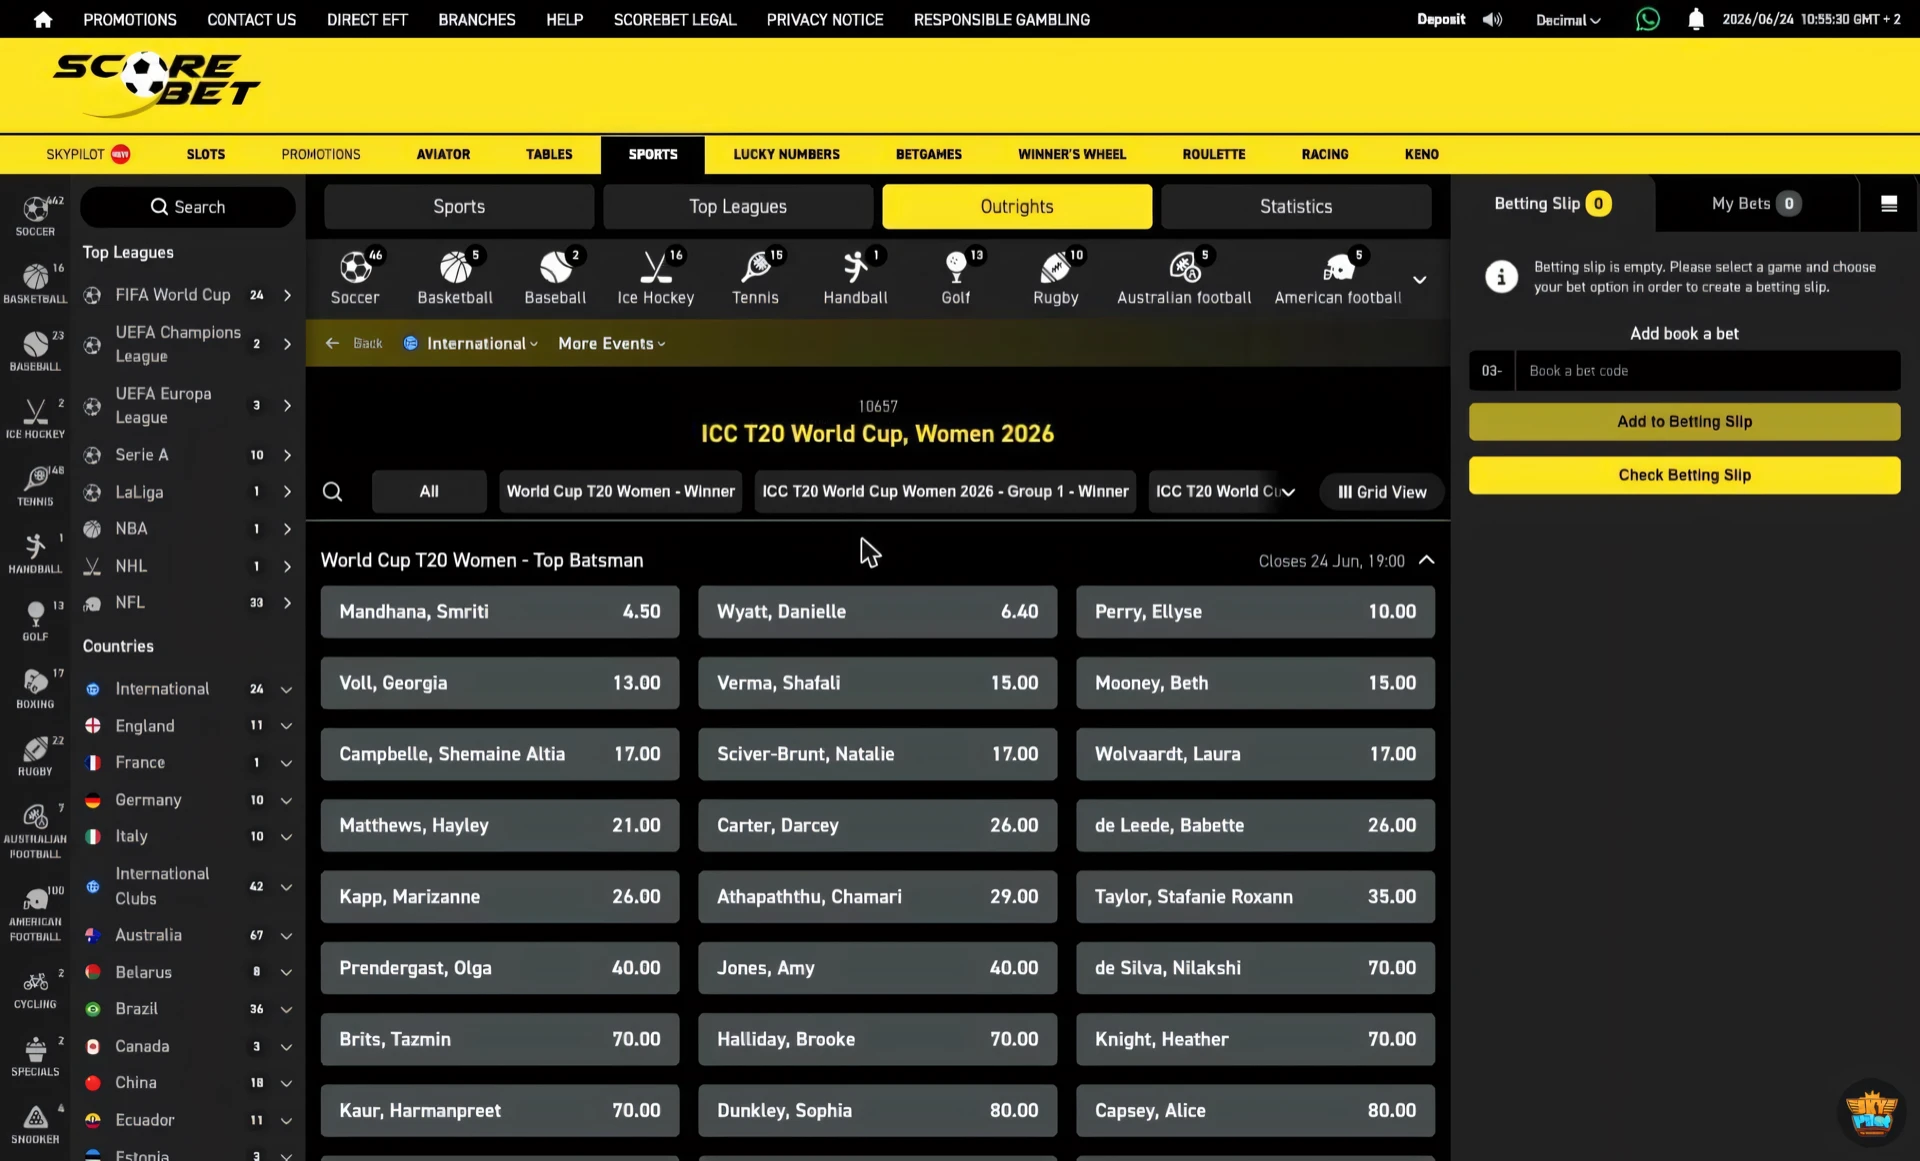Open the Sky Pilot floating game icon
Viewport: 1920px width, 1161px height.
click(x=1871, y=1111)
